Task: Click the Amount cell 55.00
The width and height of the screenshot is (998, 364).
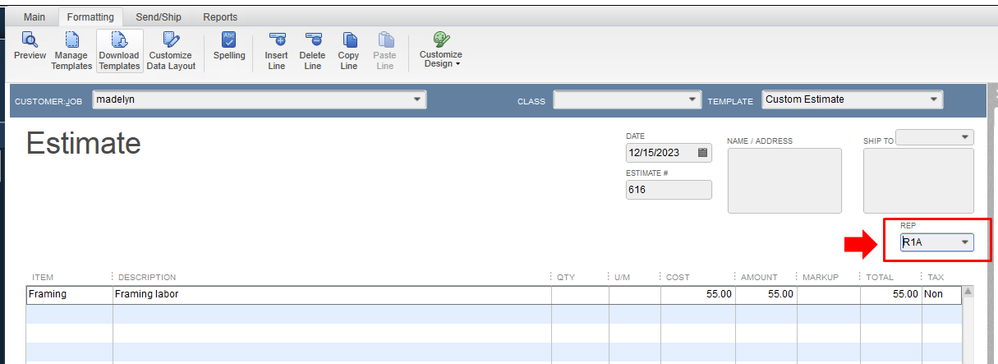Action: coord(766,295)
